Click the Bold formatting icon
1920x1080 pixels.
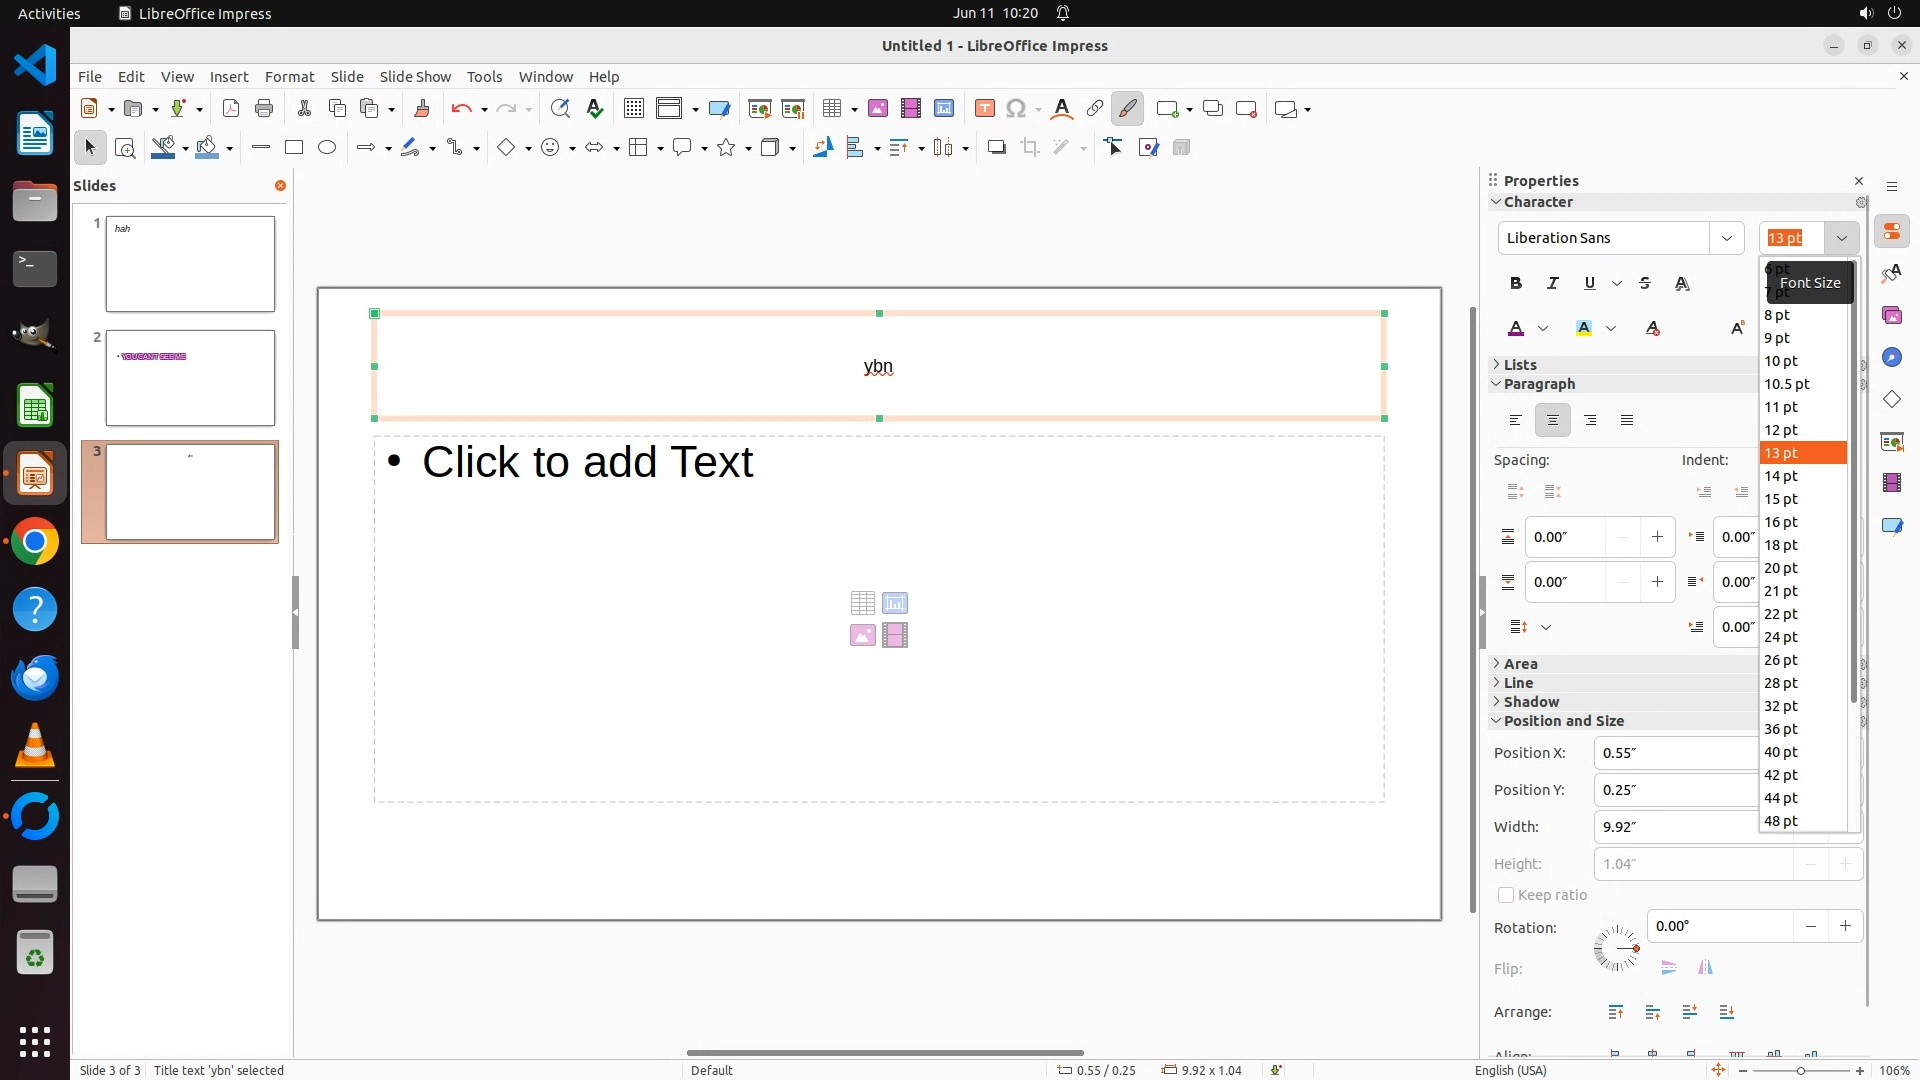click(x=1516, y=283)
